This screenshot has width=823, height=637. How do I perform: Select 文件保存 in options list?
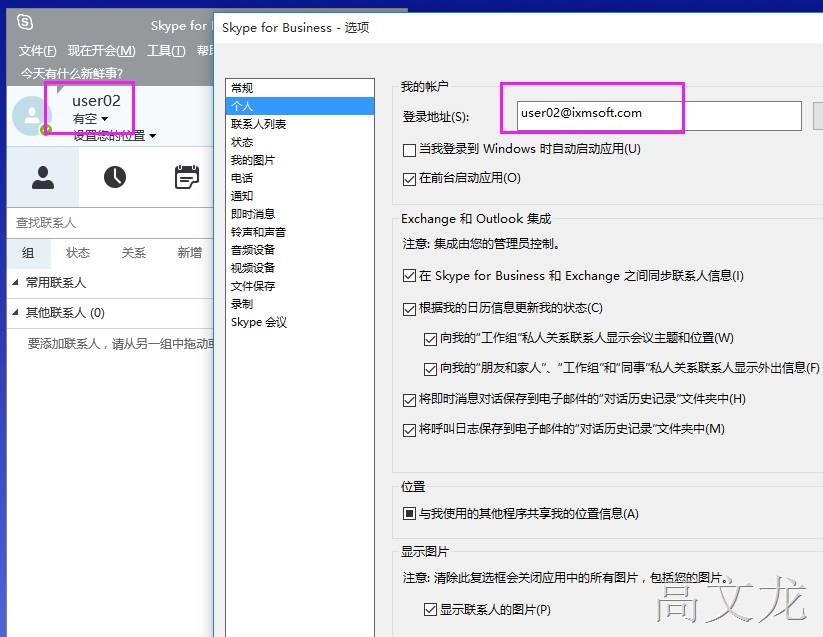pos(300,286)
